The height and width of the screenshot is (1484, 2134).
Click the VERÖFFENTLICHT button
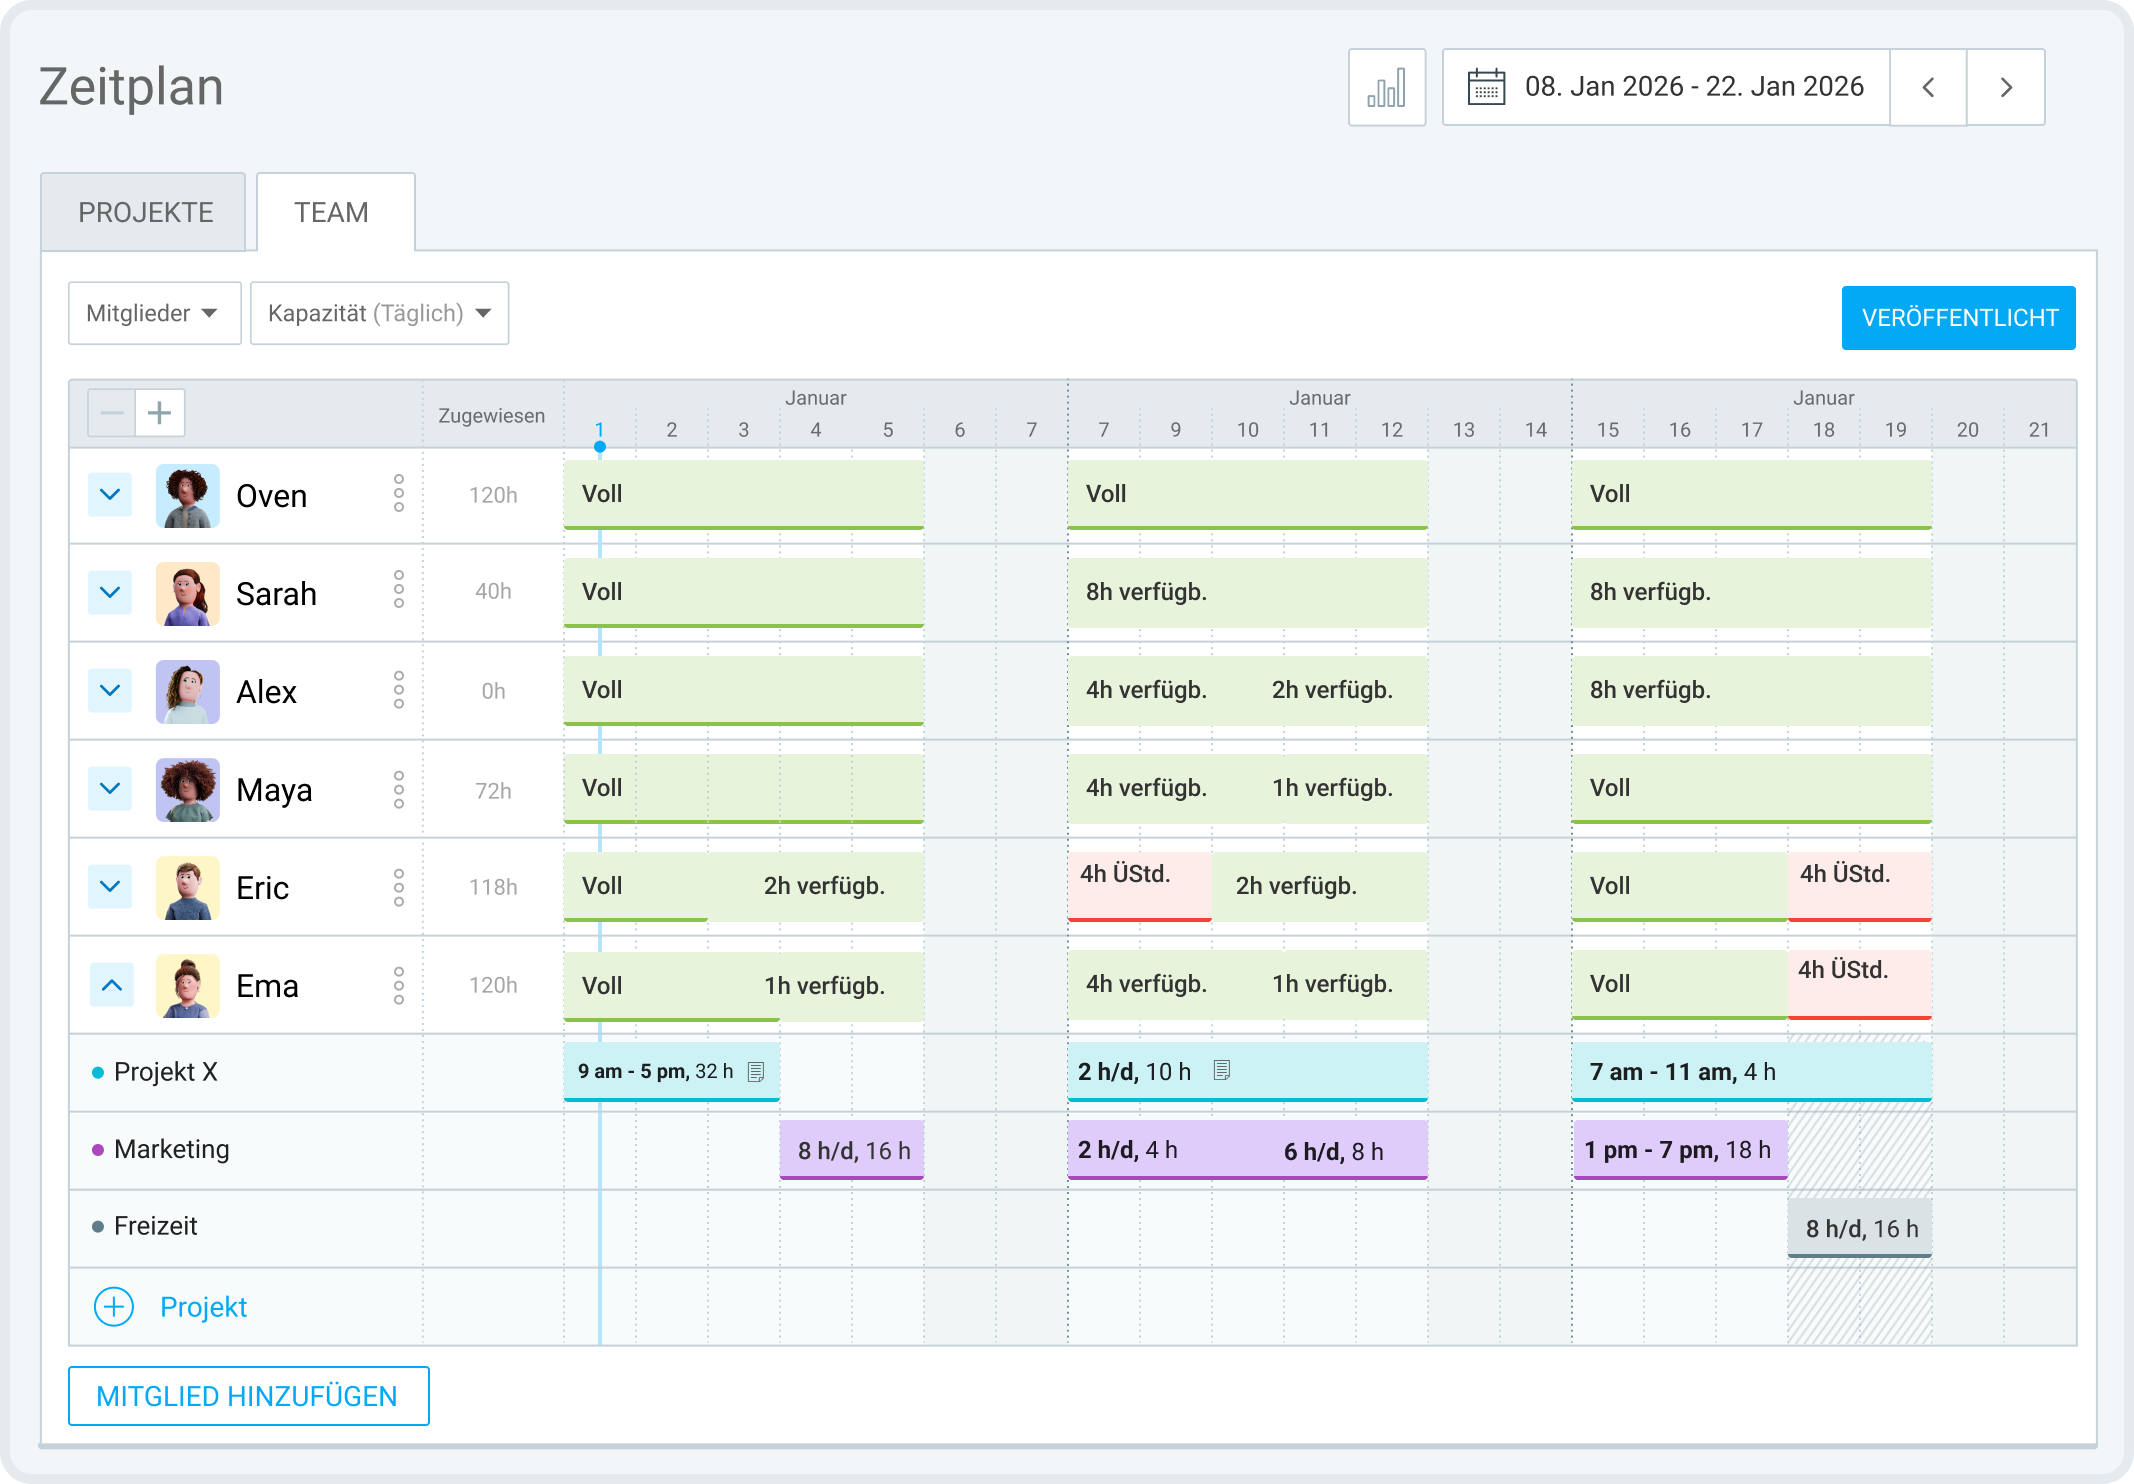pos(1958,318)
